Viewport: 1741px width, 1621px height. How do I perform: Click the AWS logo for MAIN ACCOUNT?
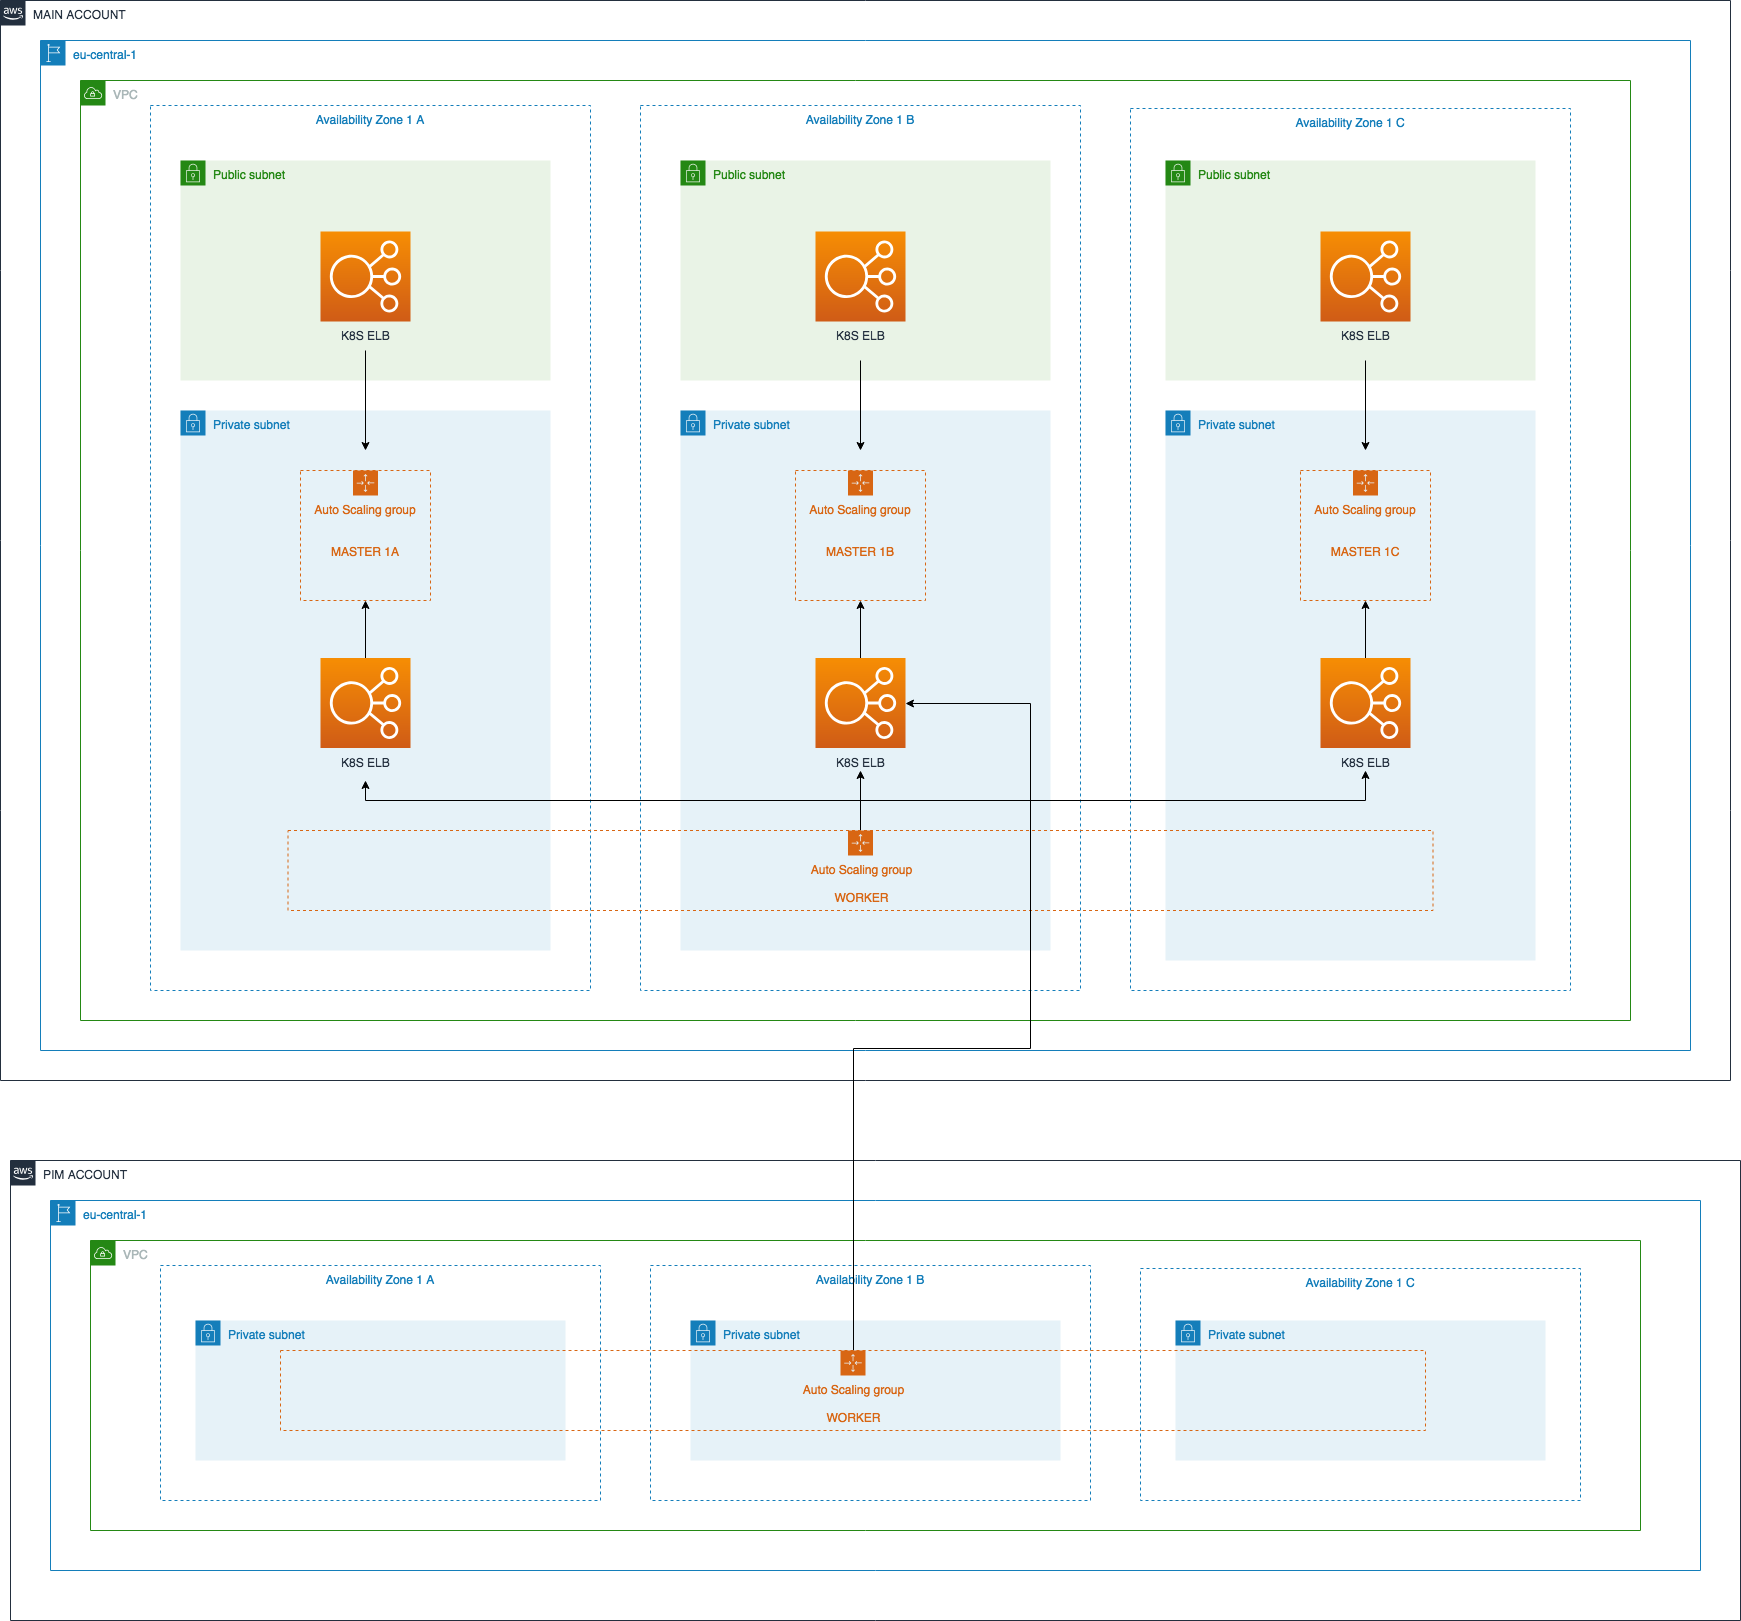[14, 14]
